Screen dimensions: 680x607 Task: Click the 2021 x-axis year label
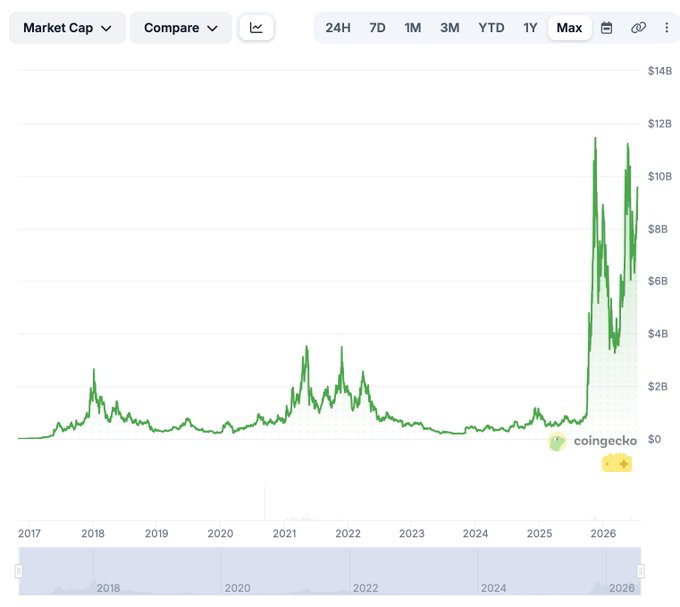pos(284,533)
